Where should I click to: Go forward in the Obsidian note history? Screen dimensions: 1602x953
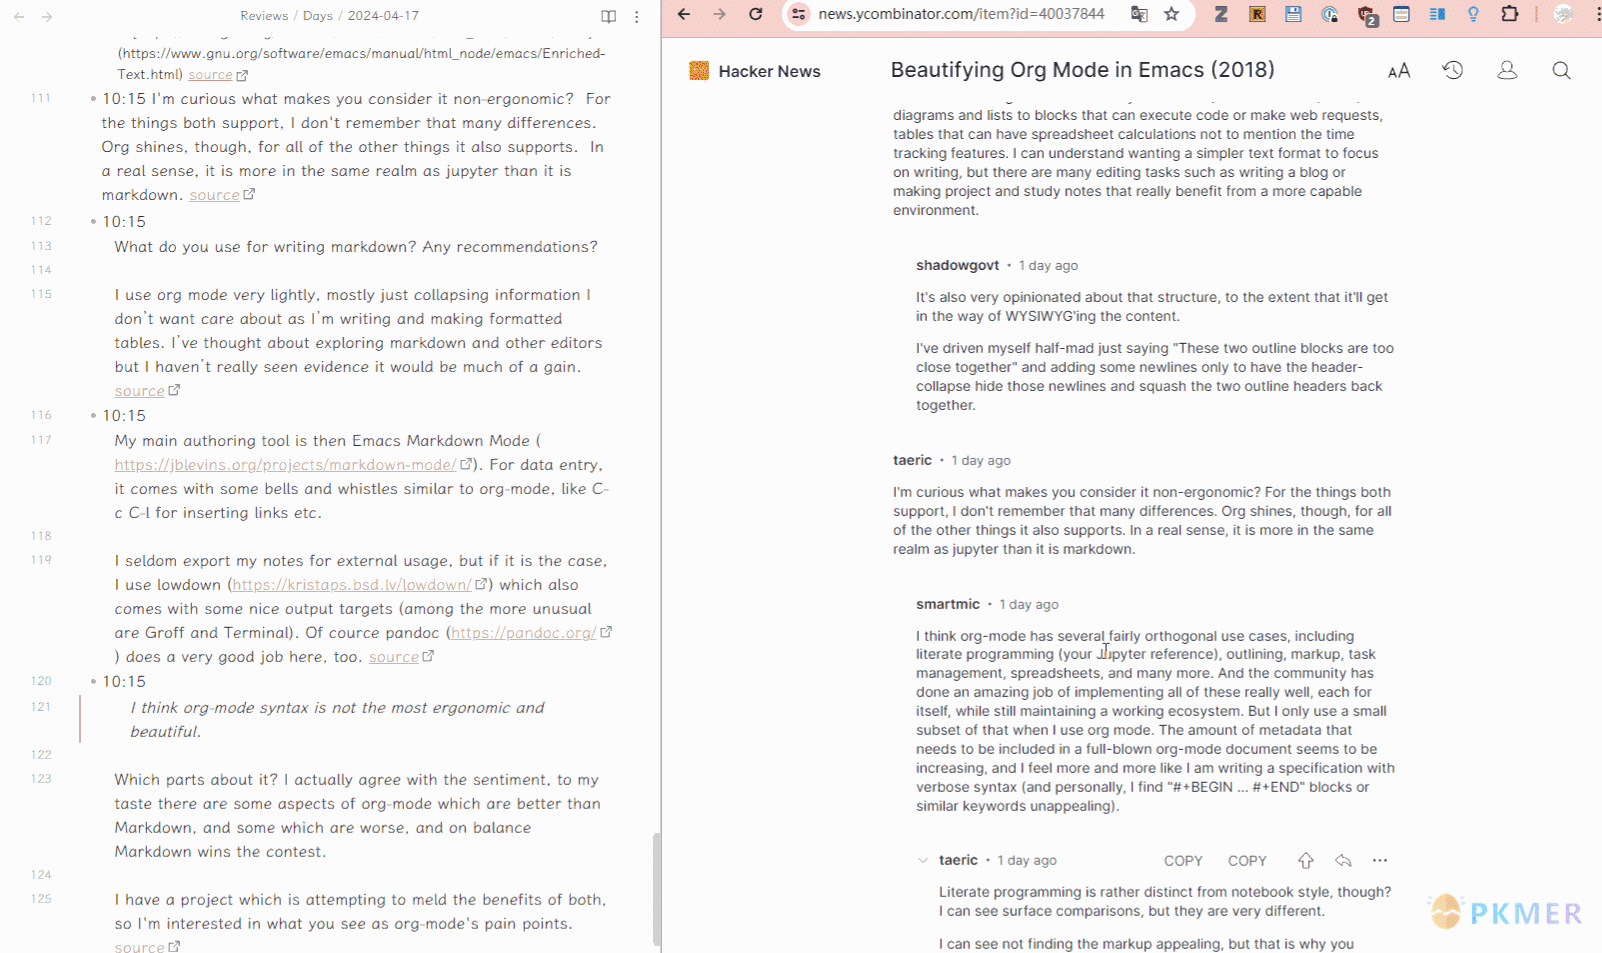pyautogui.click(x=47, y=17)
